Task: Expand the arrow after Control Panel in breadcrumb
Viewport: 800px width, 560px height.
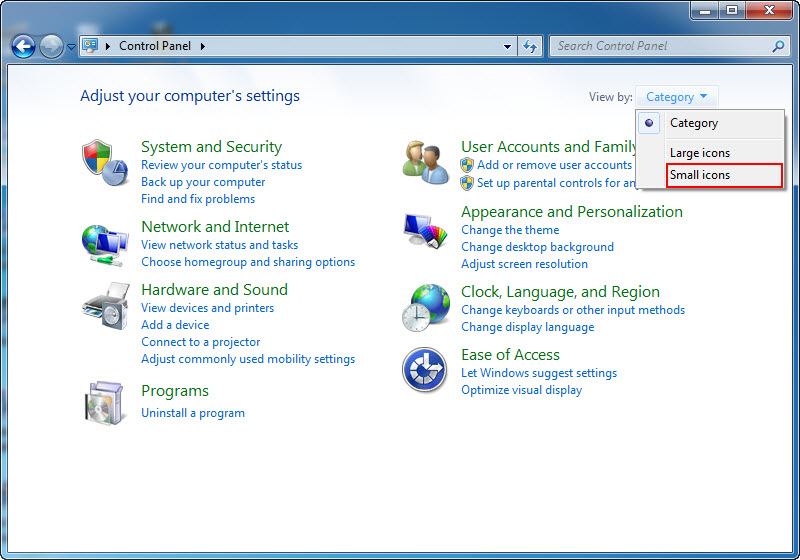Action: [x=203, y=46]
